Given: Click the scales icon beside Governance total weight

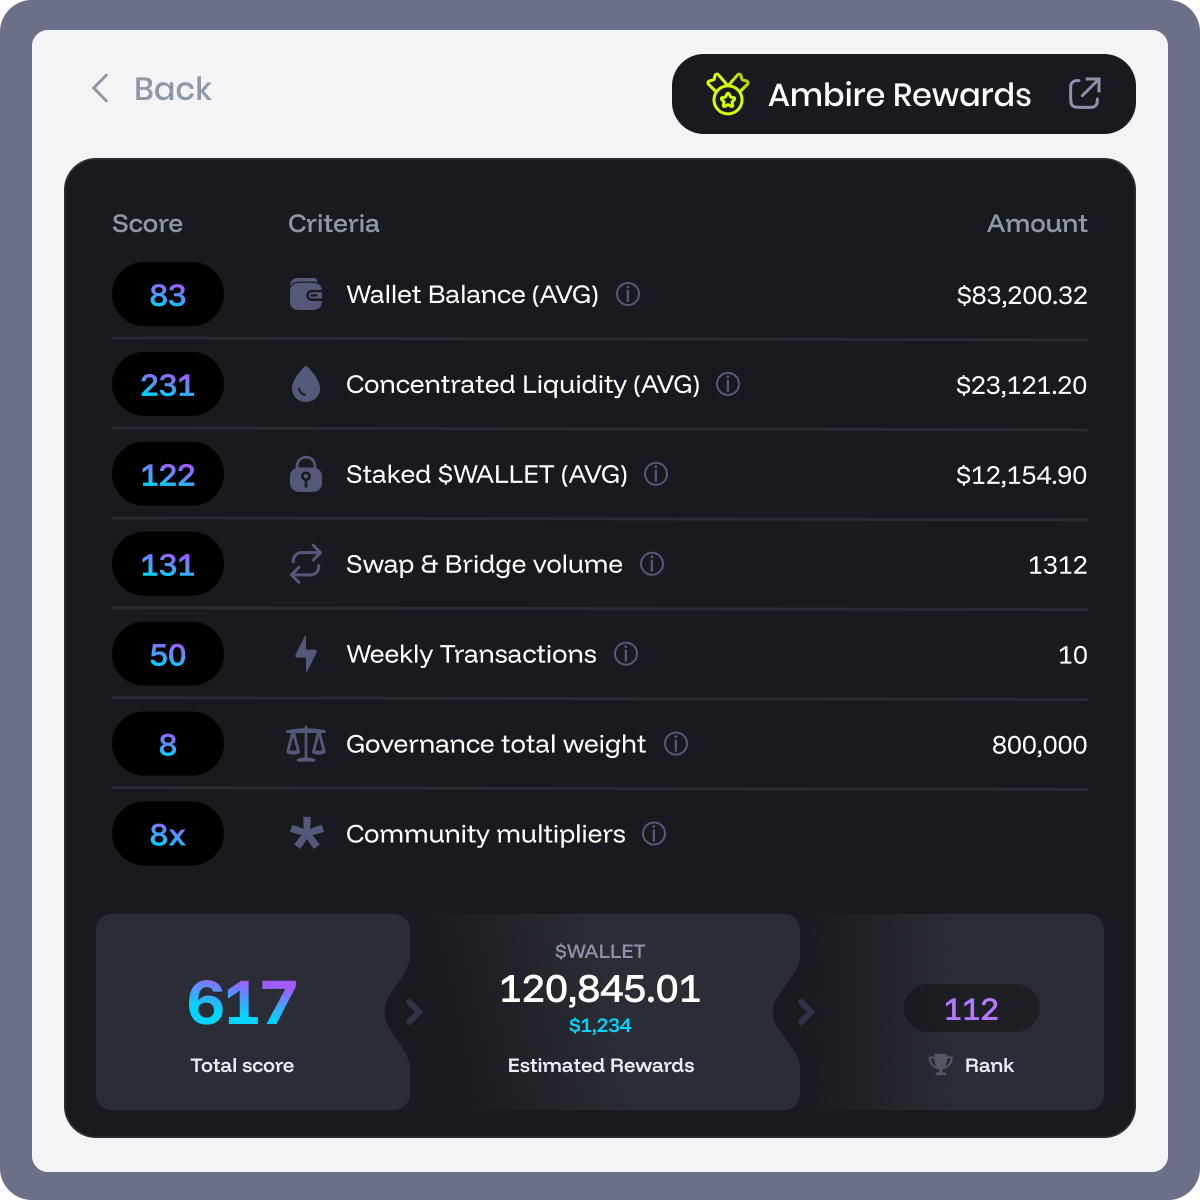Looking at the screenshot, I should click(x=306, y=744).
